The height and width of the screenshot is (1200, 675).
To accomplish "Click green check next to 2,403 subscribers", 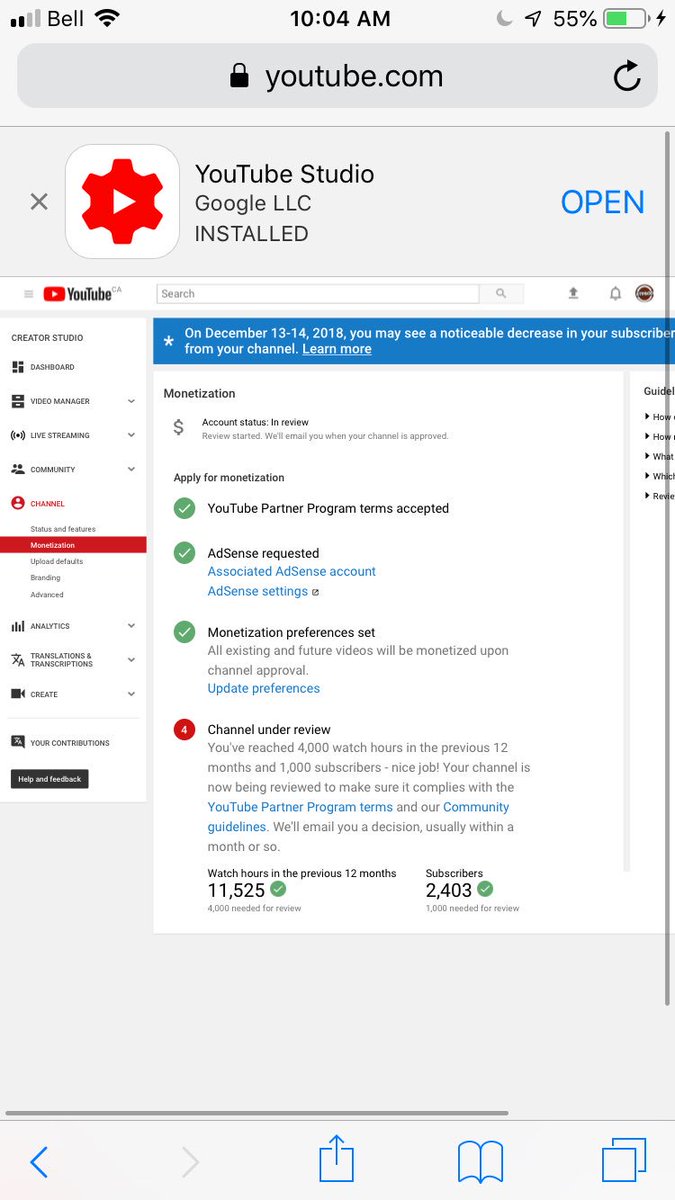I will pos(485,889).
